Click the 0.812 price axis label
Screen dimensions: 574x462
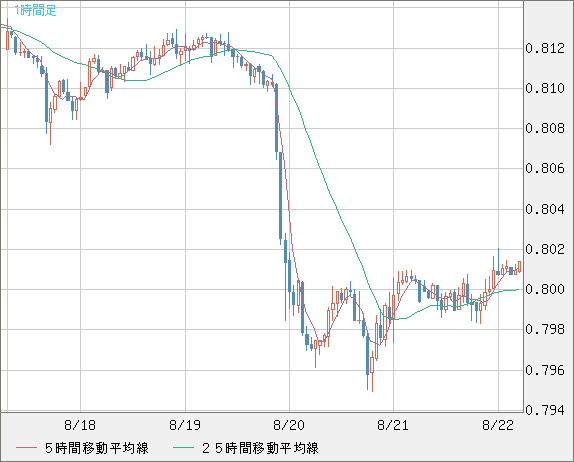545,48
